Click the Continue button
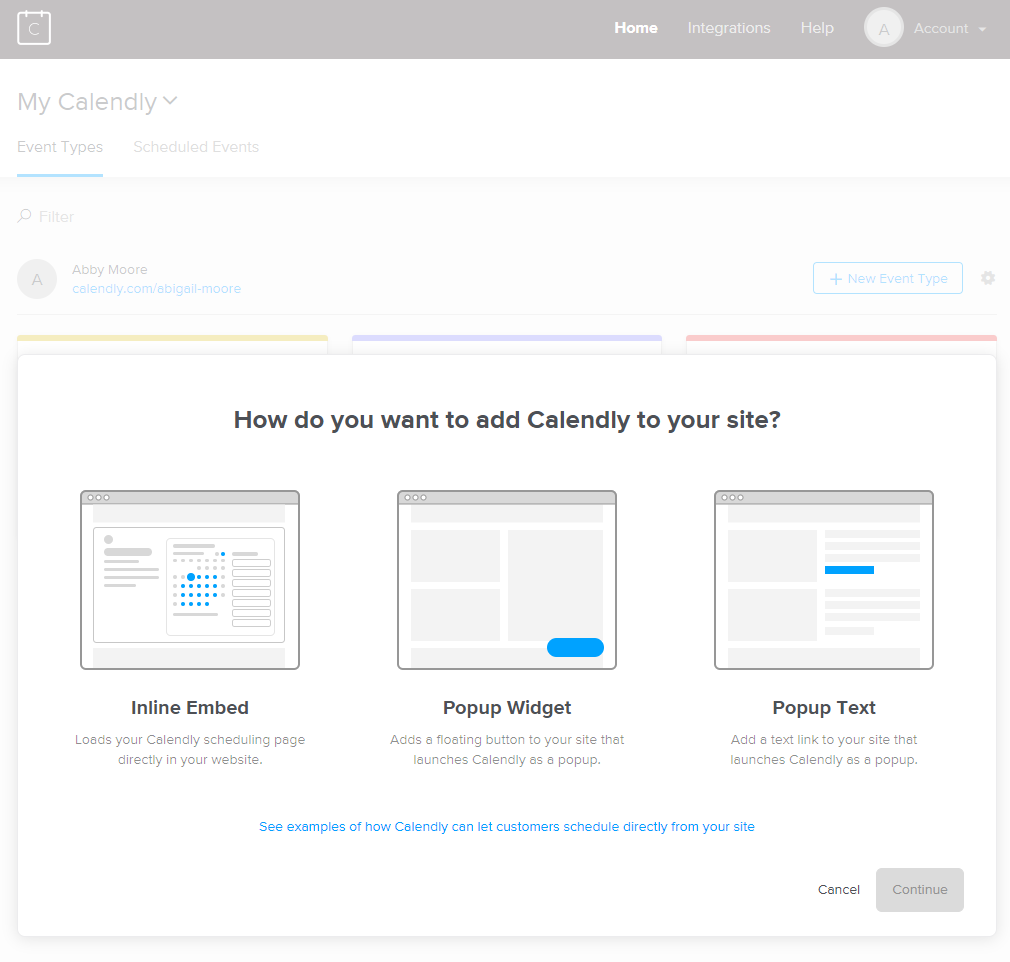 click(920, 890)
